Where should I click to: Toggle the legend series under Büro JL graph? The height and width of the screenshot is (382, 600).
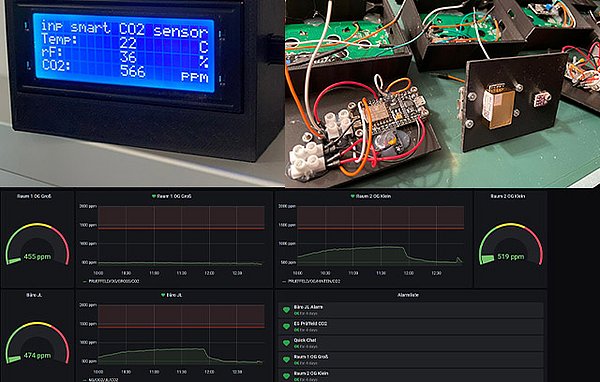[x=101, y=380]
